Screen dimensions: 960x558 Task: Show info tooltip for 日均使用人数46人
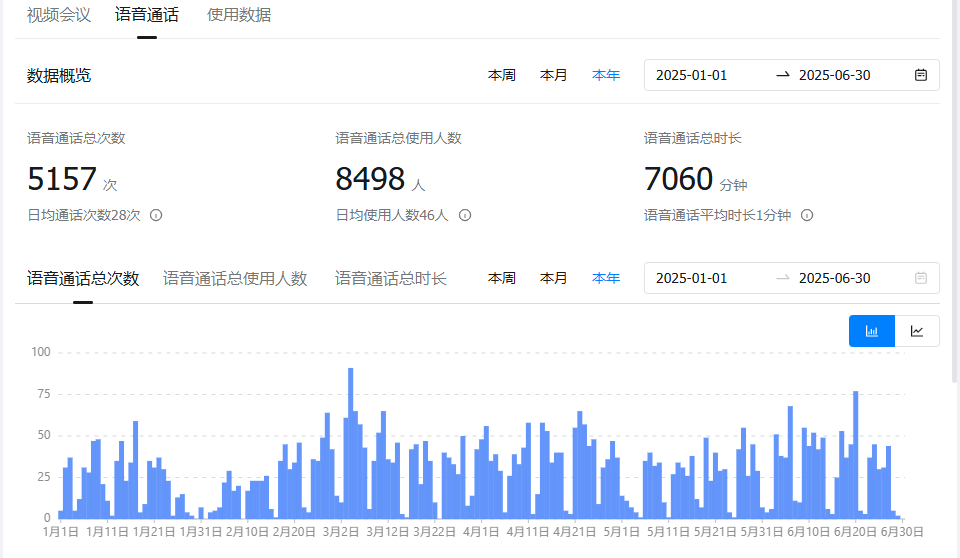465,215
